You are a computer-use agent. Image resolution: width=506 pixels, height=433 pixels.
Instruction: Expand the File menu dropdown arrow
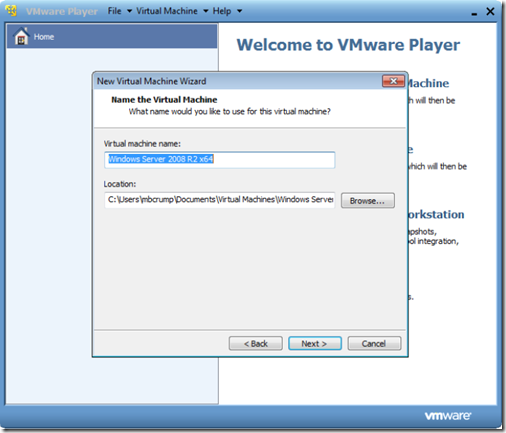[129, 11]
